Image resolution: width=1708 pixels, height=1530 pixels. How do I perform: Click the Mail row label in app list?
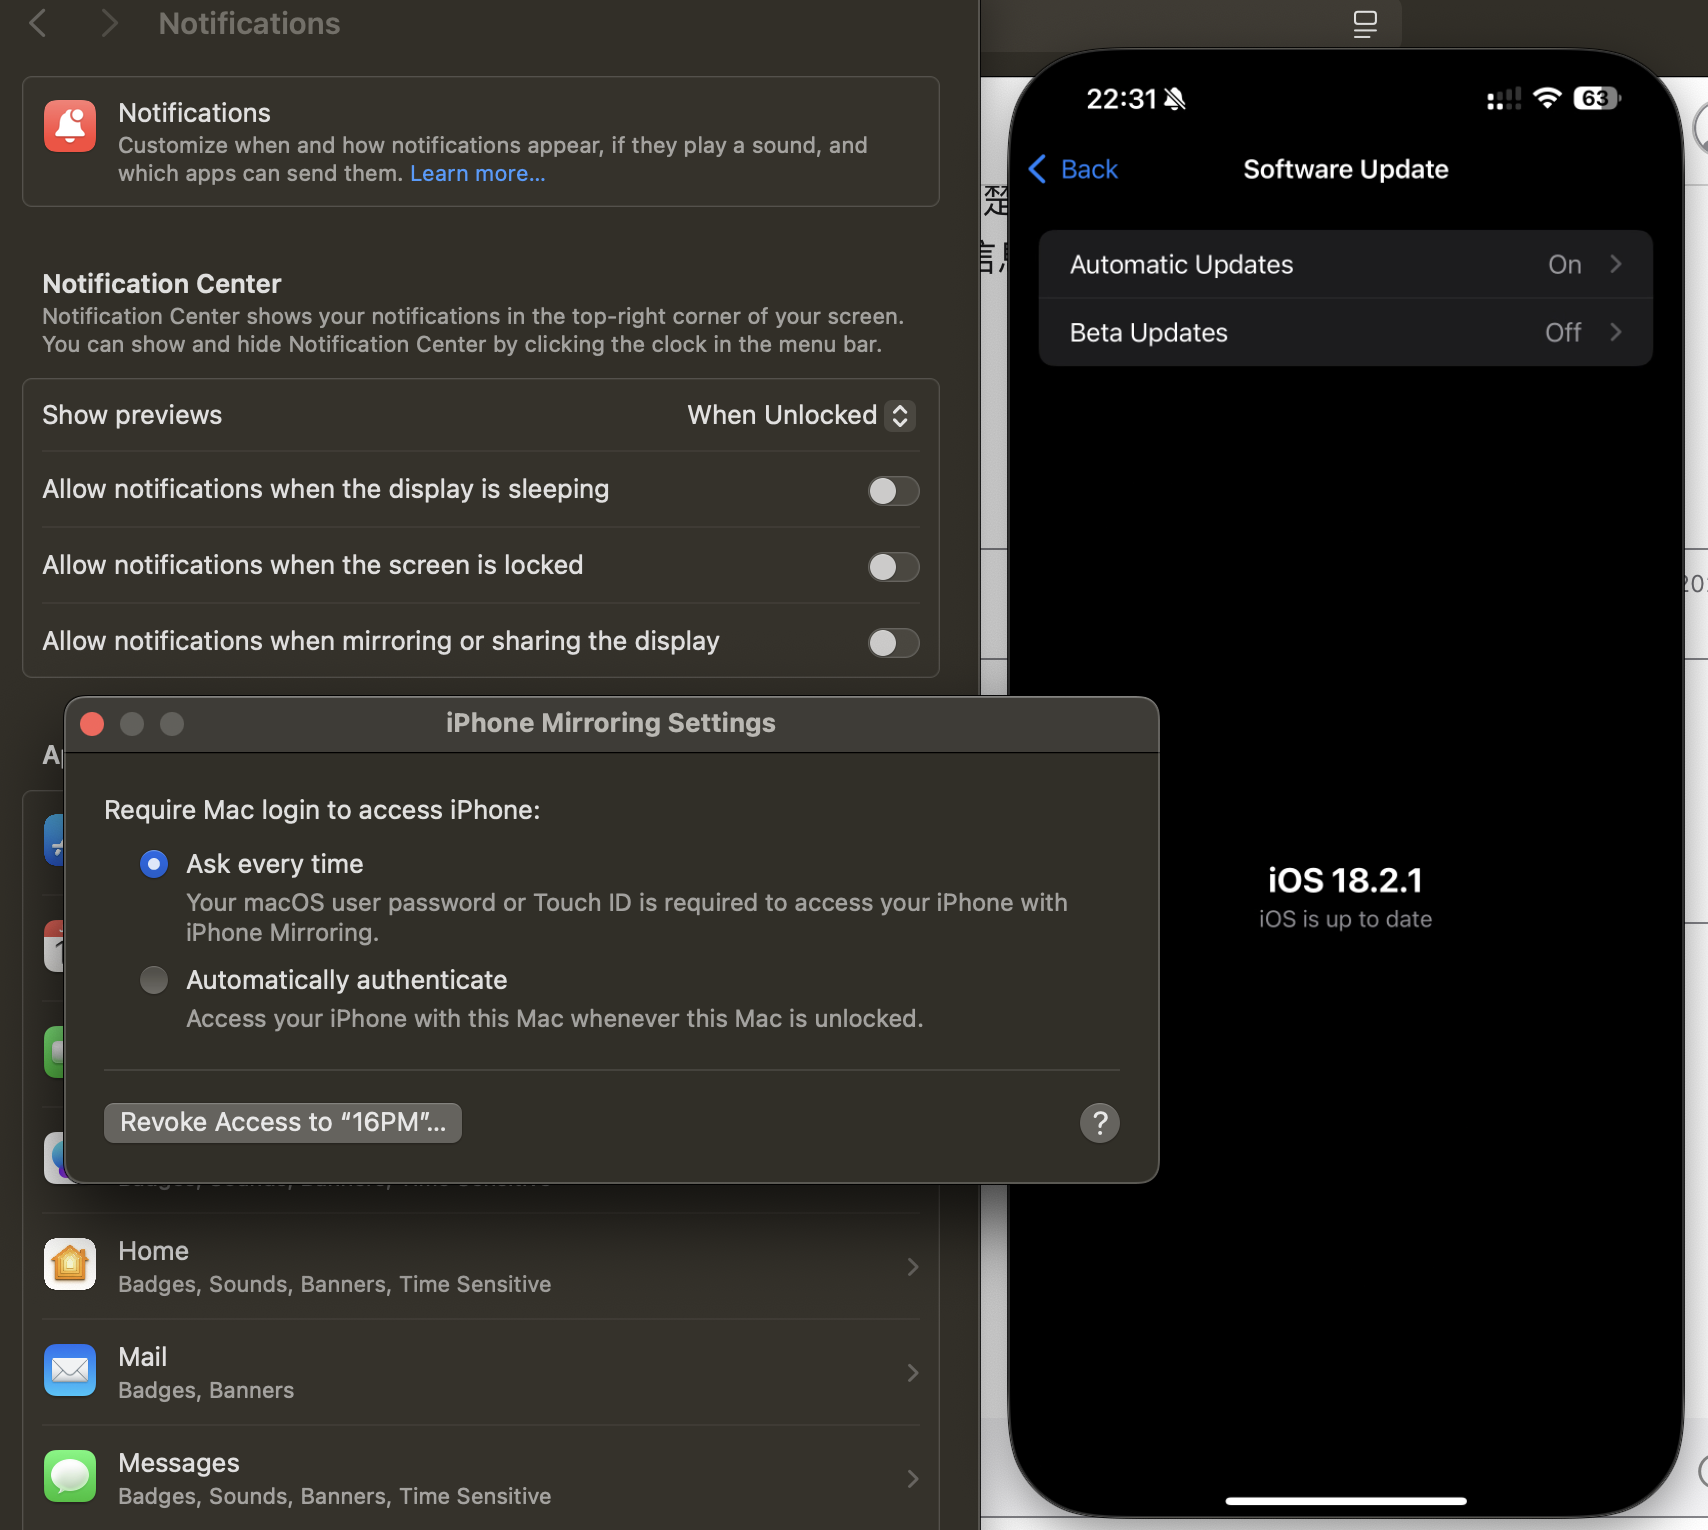tap(142, 1357)
